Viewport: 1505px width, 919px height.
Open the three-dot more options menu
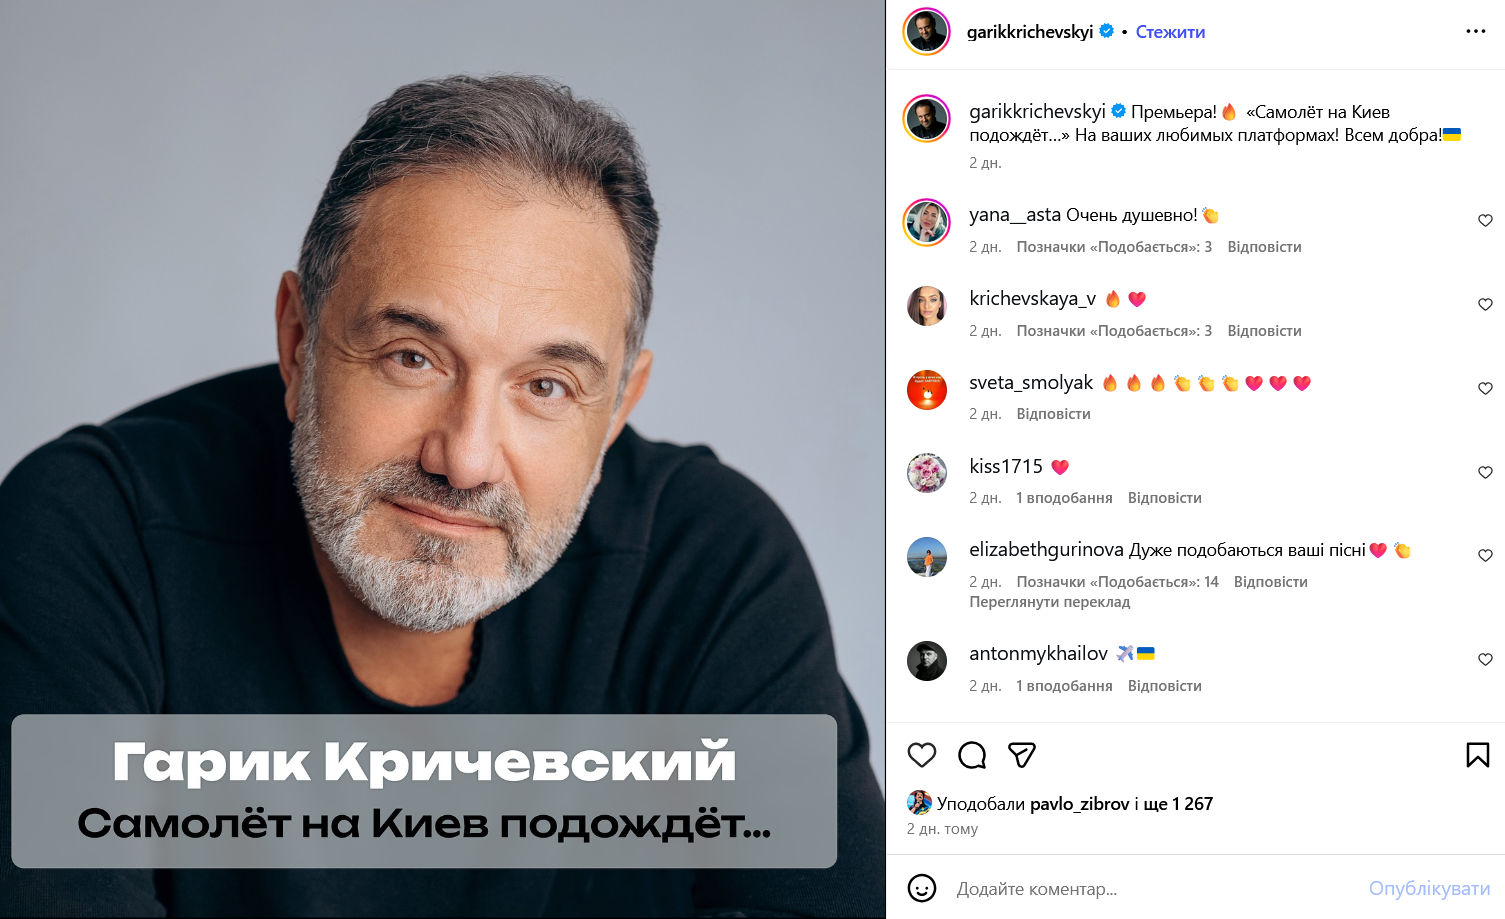(1475, 32)
